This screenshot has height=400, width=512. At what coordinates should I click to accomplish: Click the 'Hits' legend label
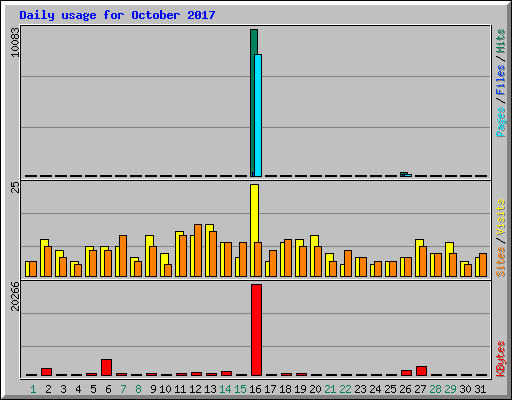click(501, 41)
